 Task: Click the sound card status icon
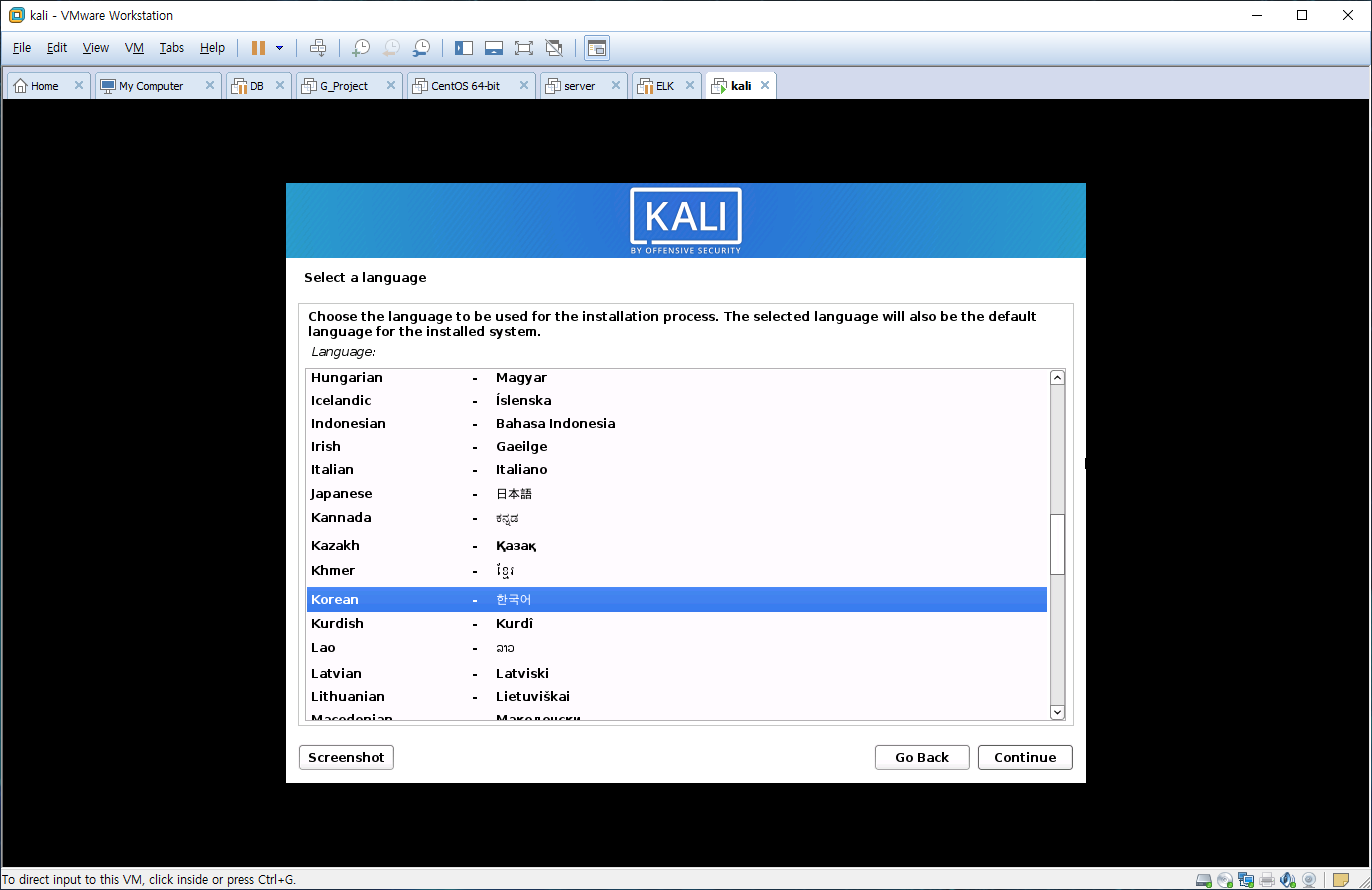coord(1288,880)
